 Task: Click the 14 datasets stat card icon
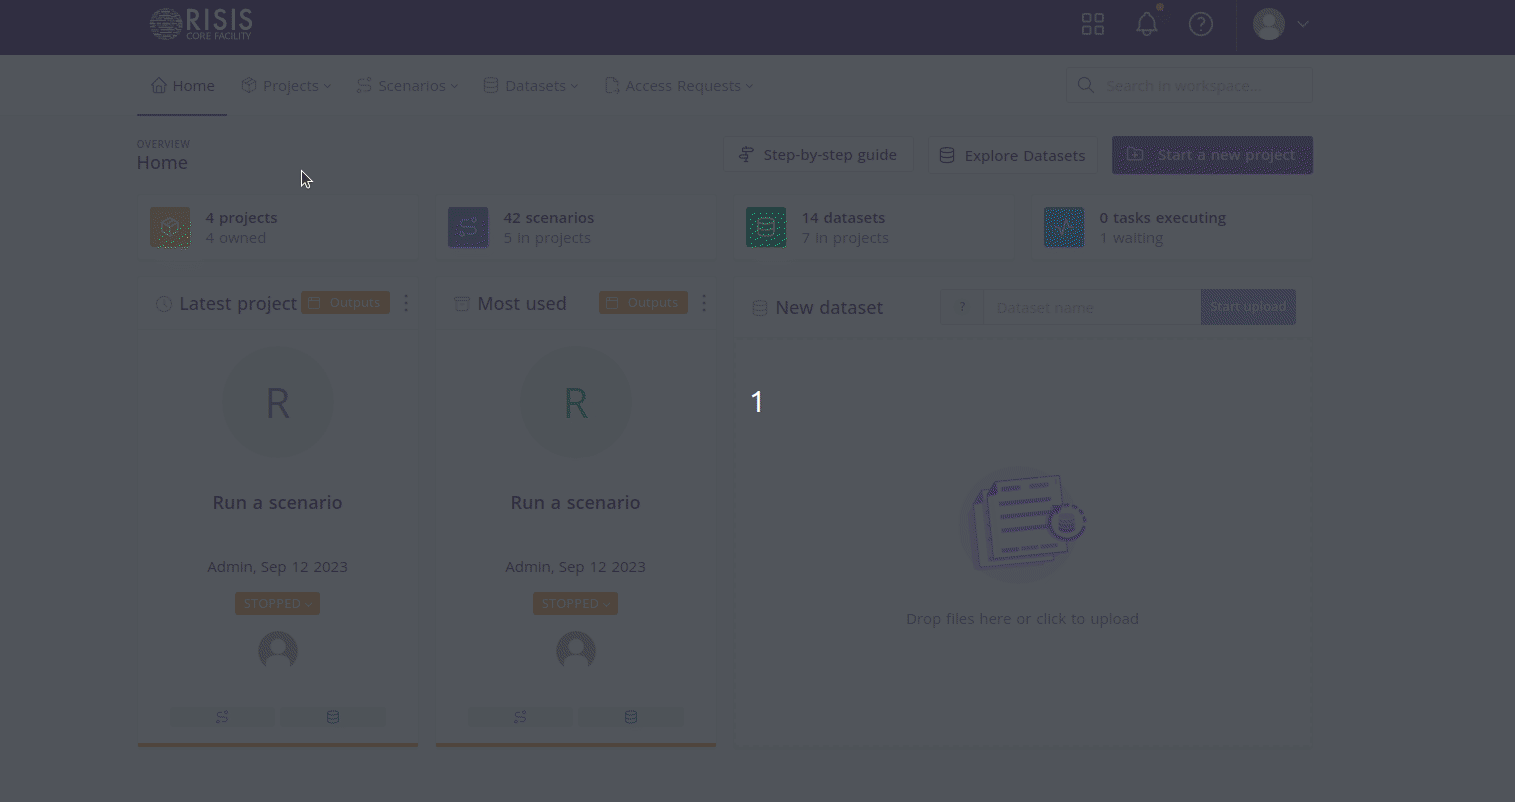tap(766, 227)
